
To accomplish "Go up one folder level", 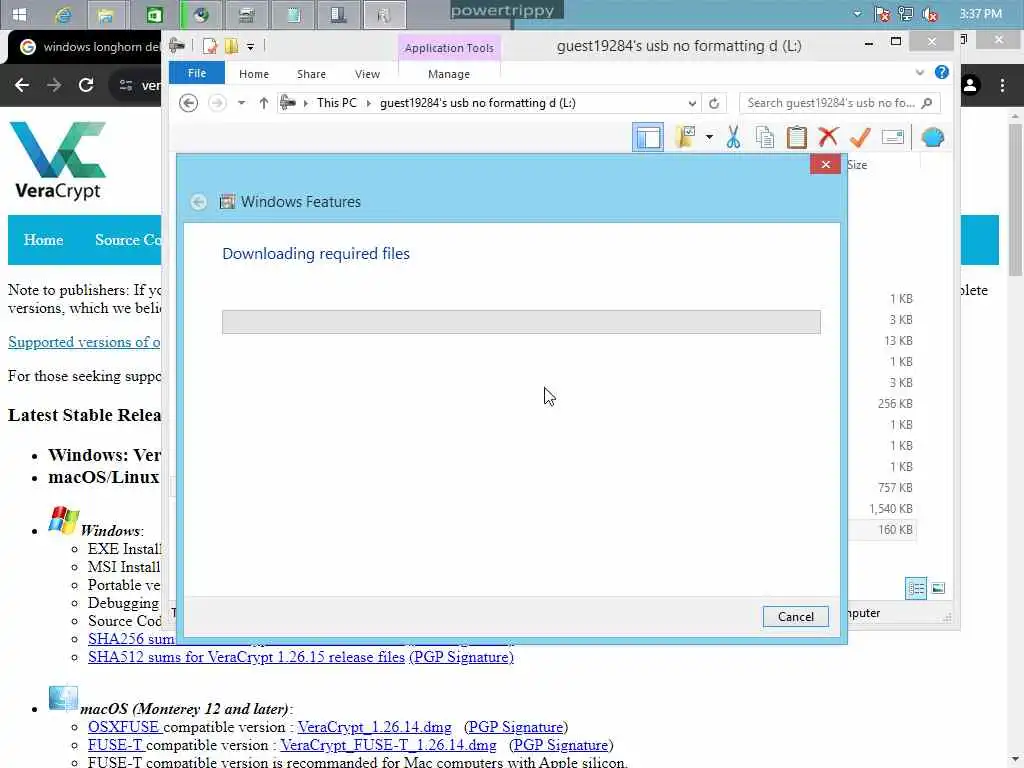I will click(x=263, y=103).
